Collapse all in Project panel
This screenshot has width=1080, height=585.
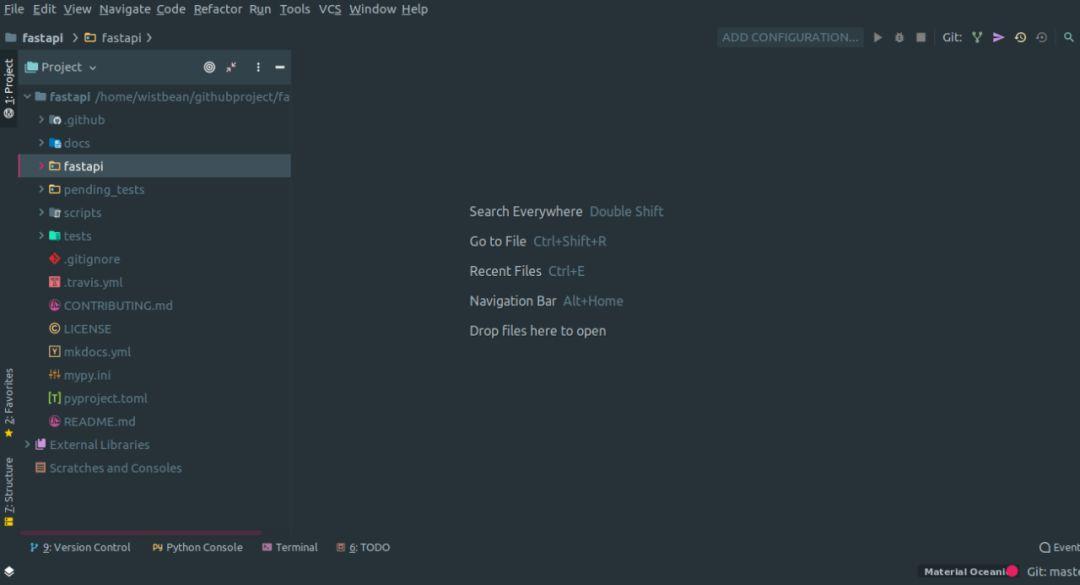click(x=231, y=67)
